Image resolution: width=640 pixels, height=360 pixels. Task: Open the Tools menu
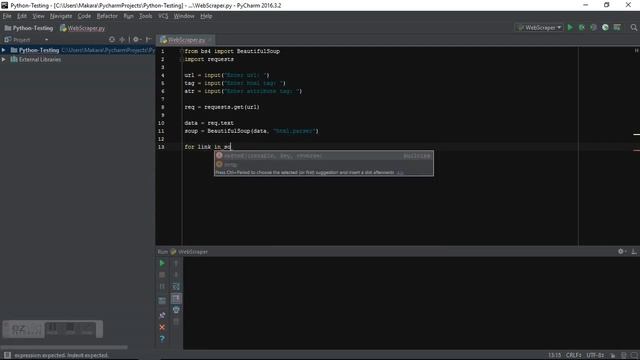(145, 16)
